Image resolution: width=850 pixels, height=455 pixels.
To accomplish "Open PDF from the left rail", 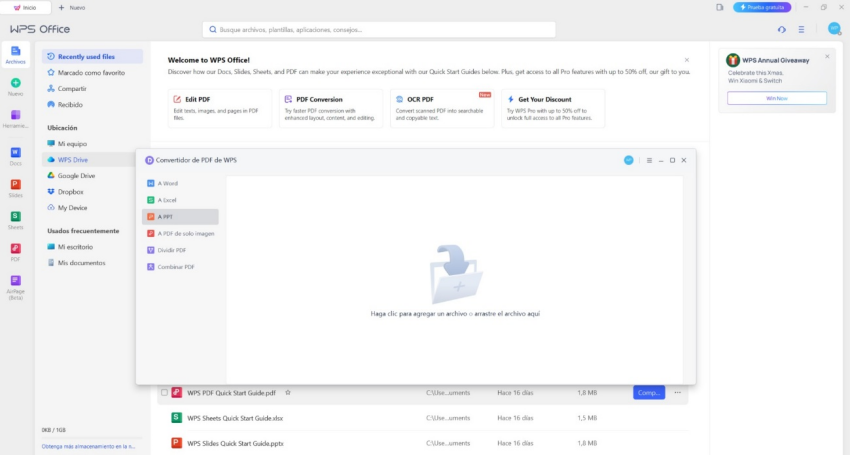I will (x=15, y=252).
